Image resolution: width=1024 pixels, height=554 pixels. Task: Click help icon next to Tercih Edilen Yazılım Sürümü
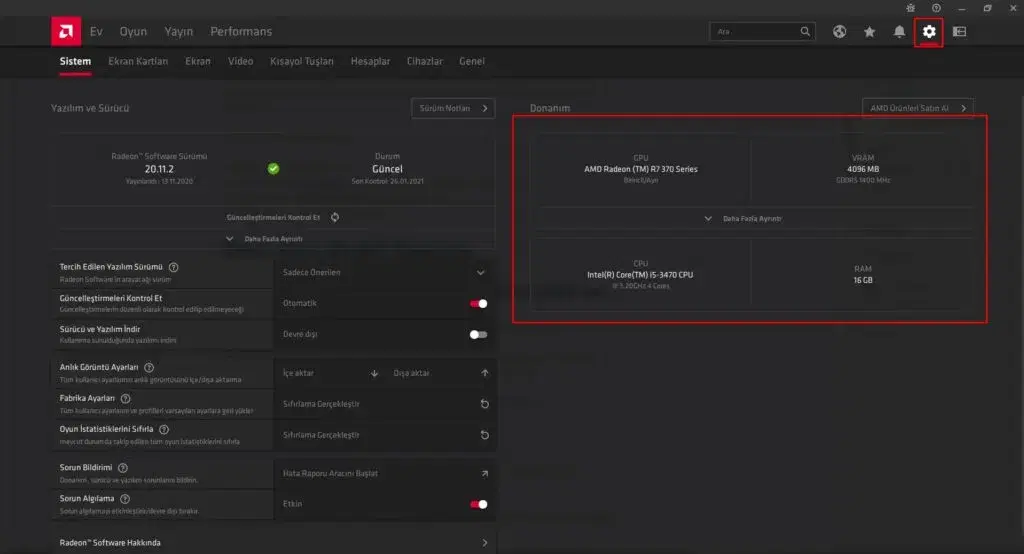(173, 267)
